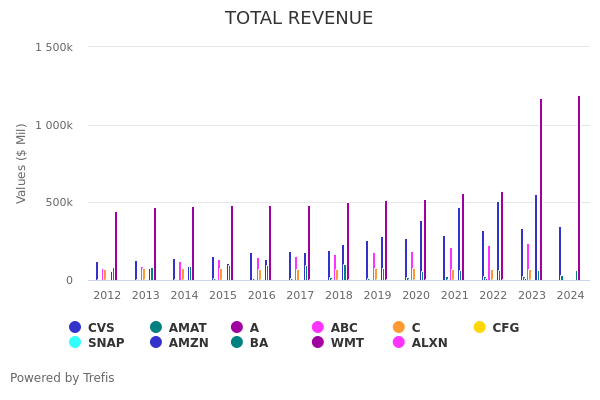Click the ALXN legend color dot
The height and width of the screenshot is (400, 600).
pyautogui.click(x=398, y=342)
